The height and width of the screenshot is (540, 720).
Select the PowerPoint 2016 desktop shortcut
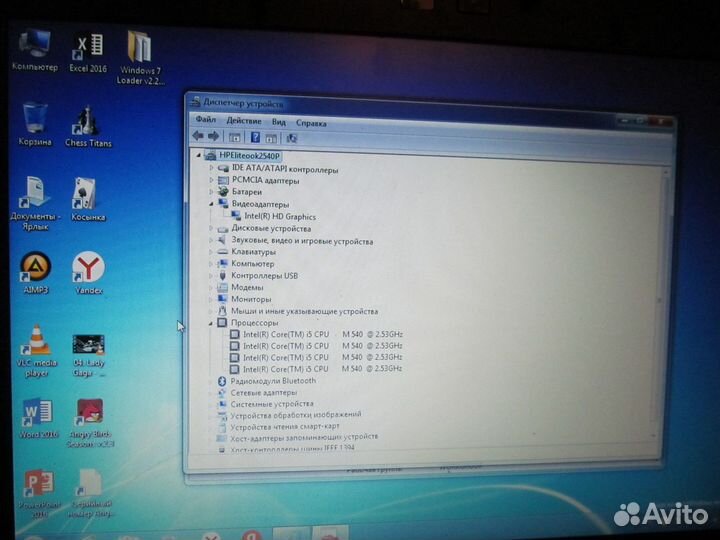click(x=39, y=494)
